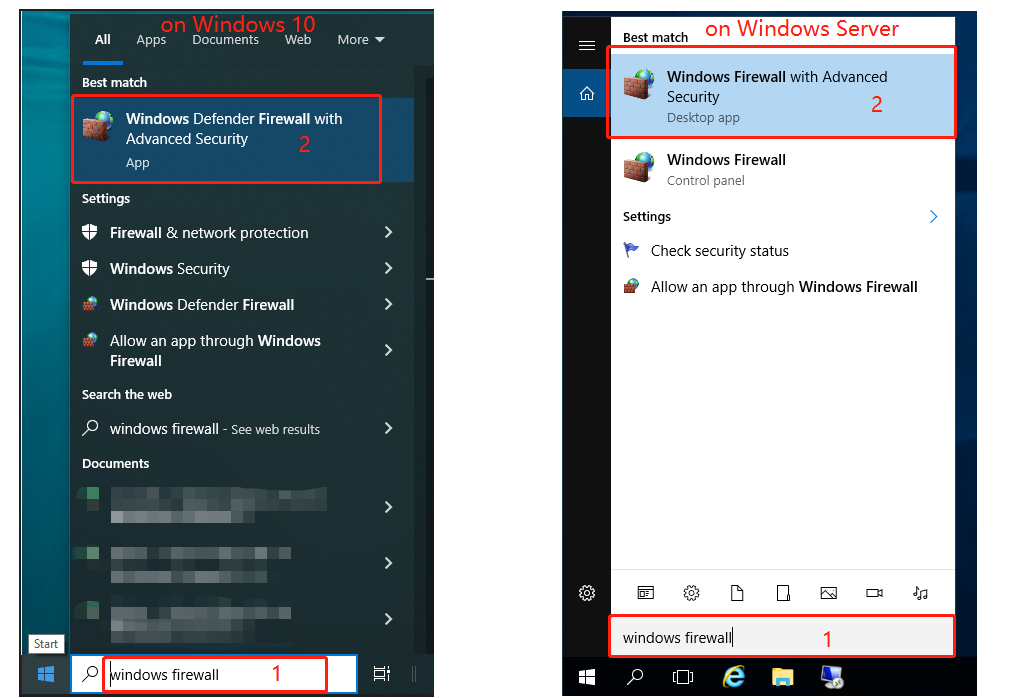Image resolution: width=1009 pixels, height=698 pixels.
Task: Click the Home icon in Server search sidebar
Action: tap(587, 94)
